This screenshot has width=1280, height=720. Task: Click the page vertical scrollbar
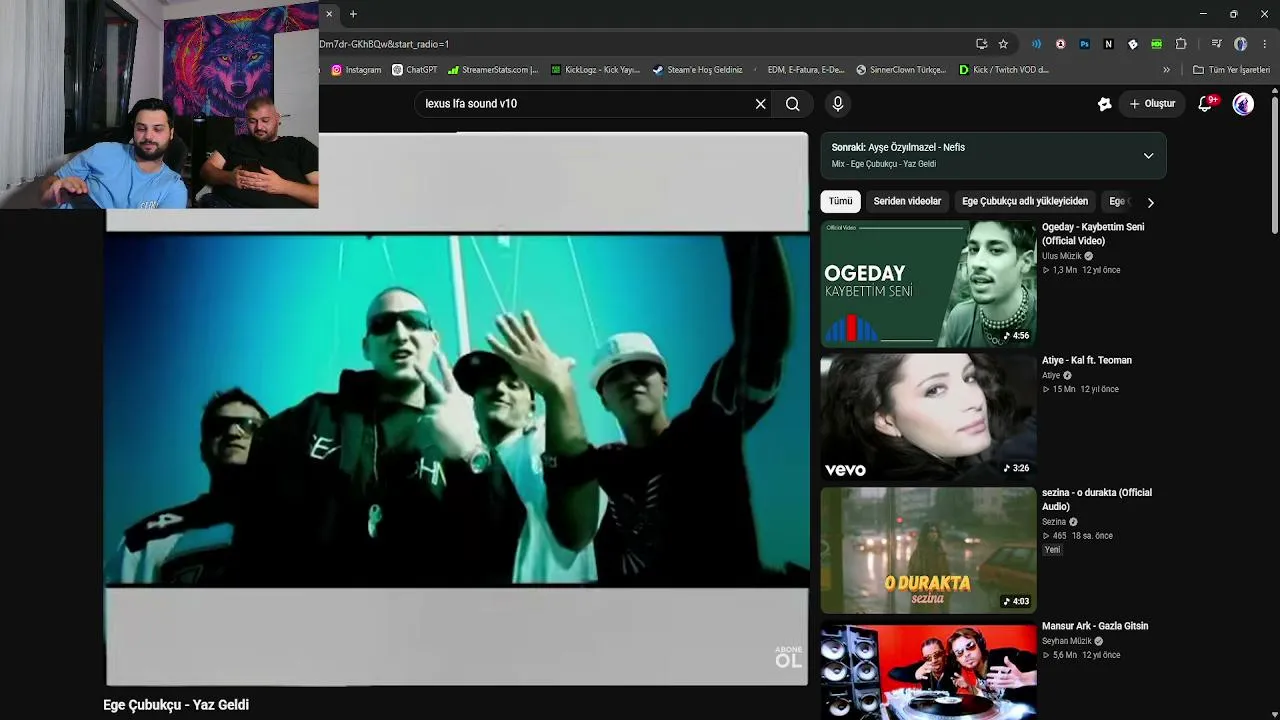click(x=1274, y=165)
